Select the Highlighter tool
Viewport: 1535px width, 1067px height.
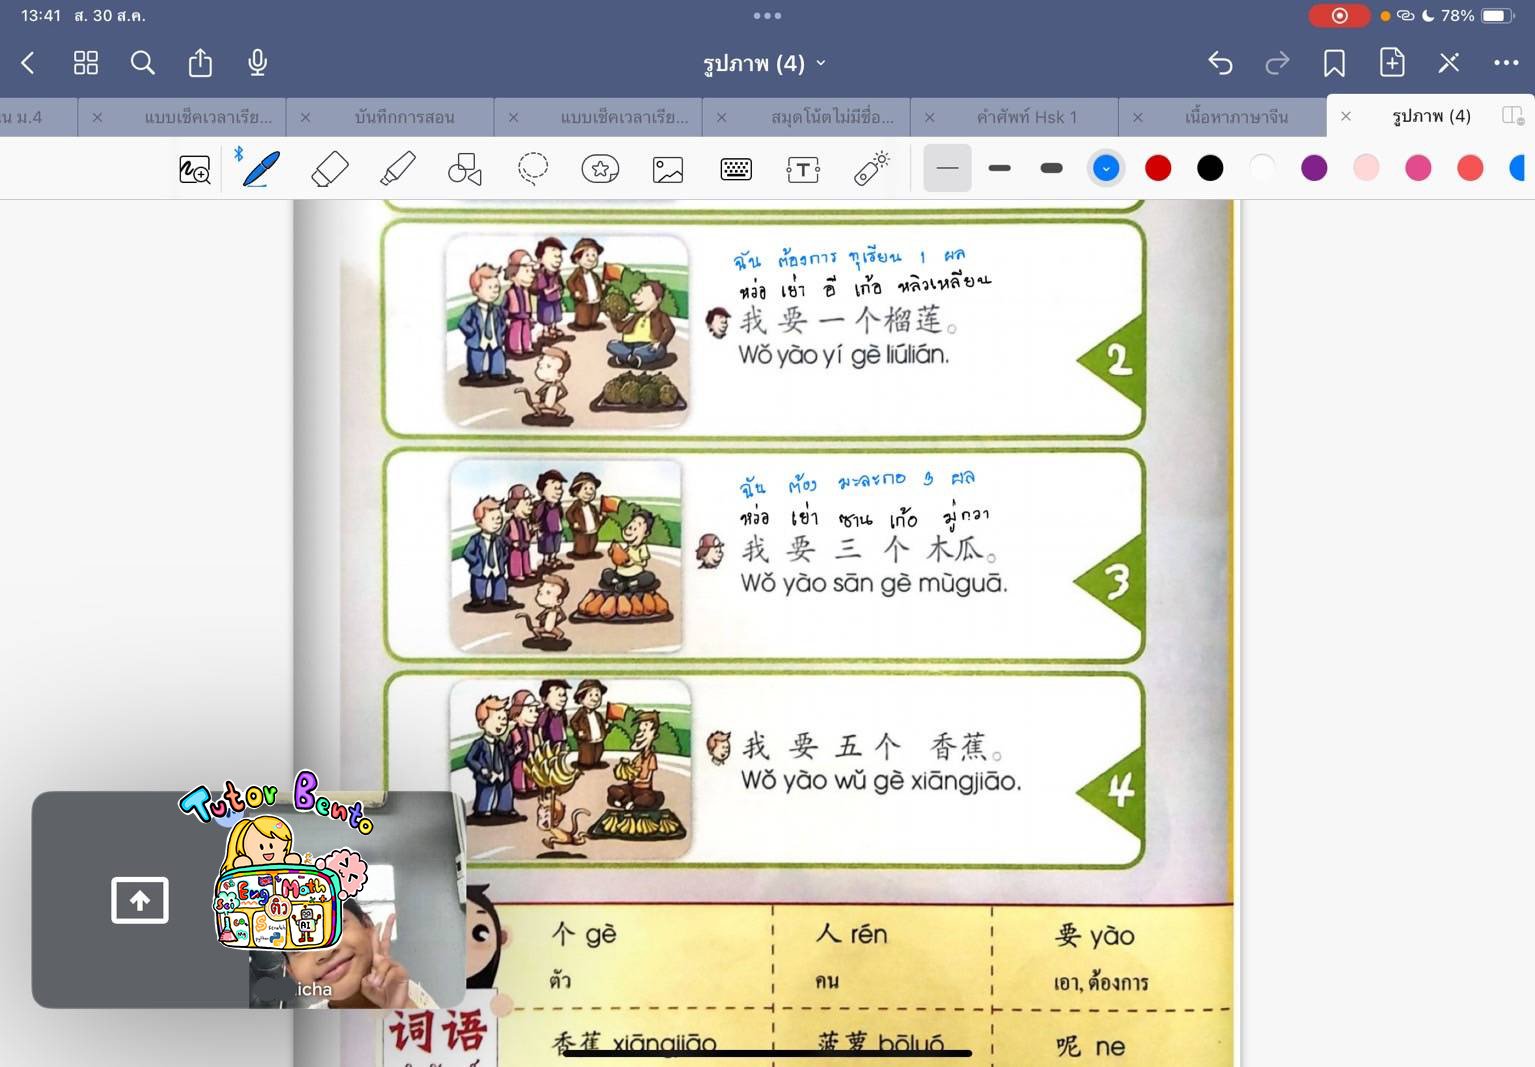(398, 169)
